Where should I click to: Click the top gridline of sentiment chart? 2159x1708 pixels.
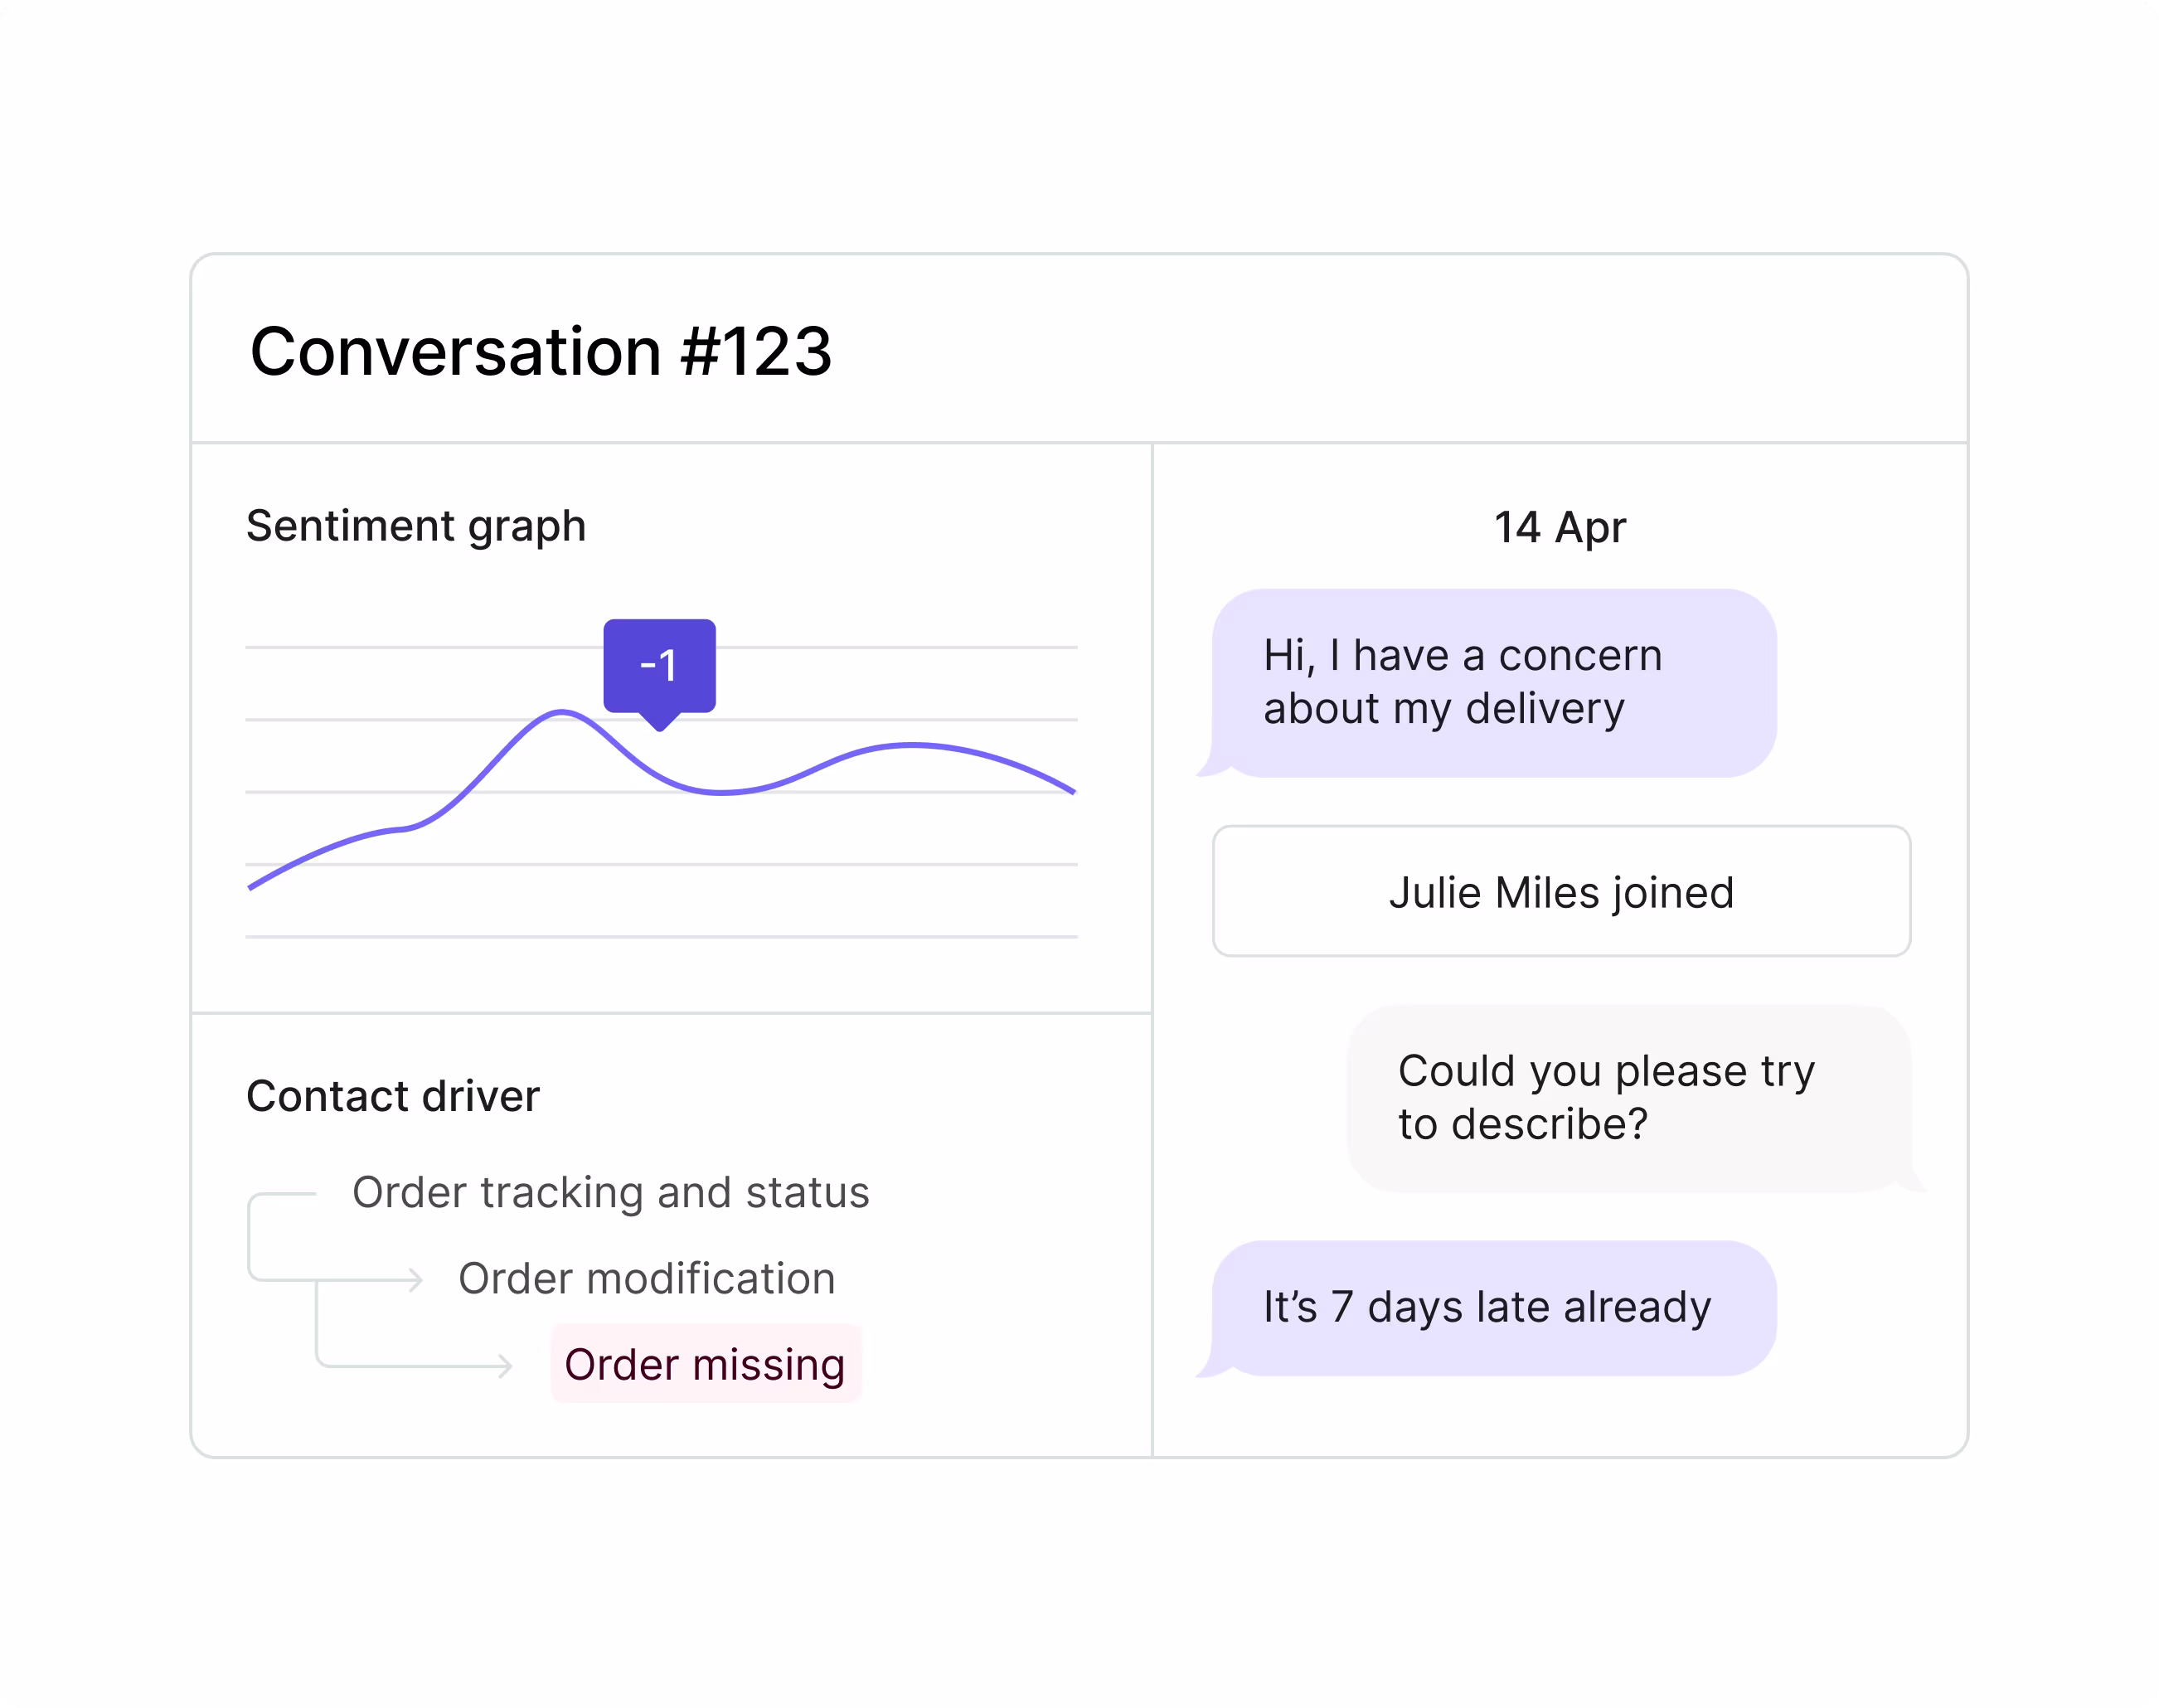pos(661,647)
